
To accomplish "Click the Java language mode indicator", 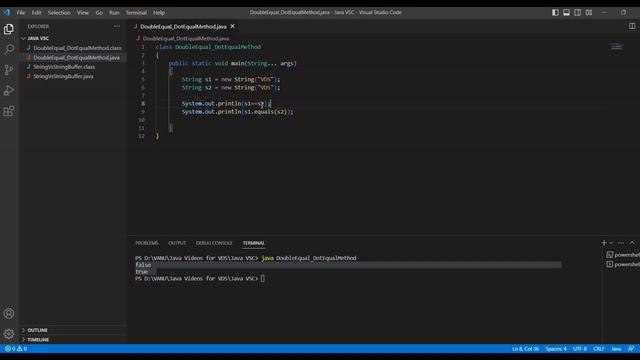I will tap(616, 349).
